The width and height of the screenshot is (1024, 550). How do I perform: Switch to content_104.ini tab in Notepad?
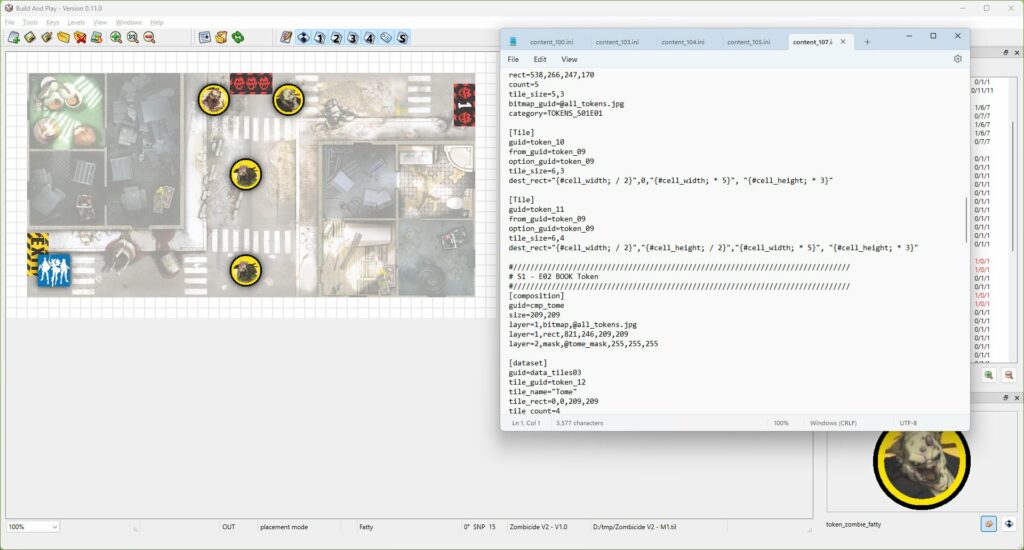click(x=683, y=42)
